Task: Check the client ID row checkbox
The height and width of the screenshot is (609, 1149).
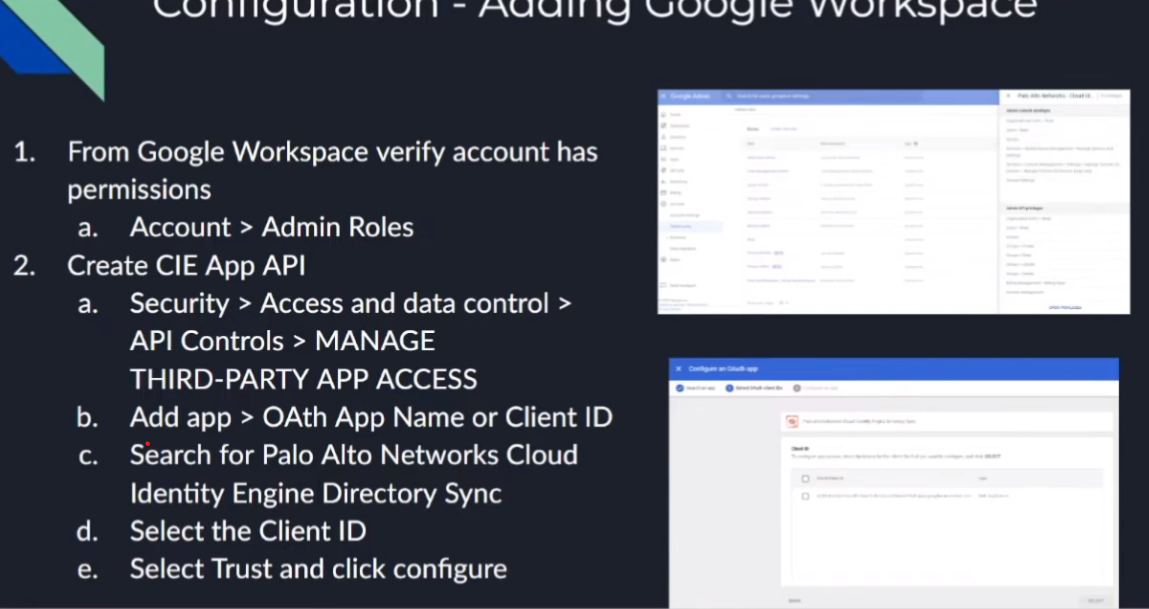Action: point(805,496)
